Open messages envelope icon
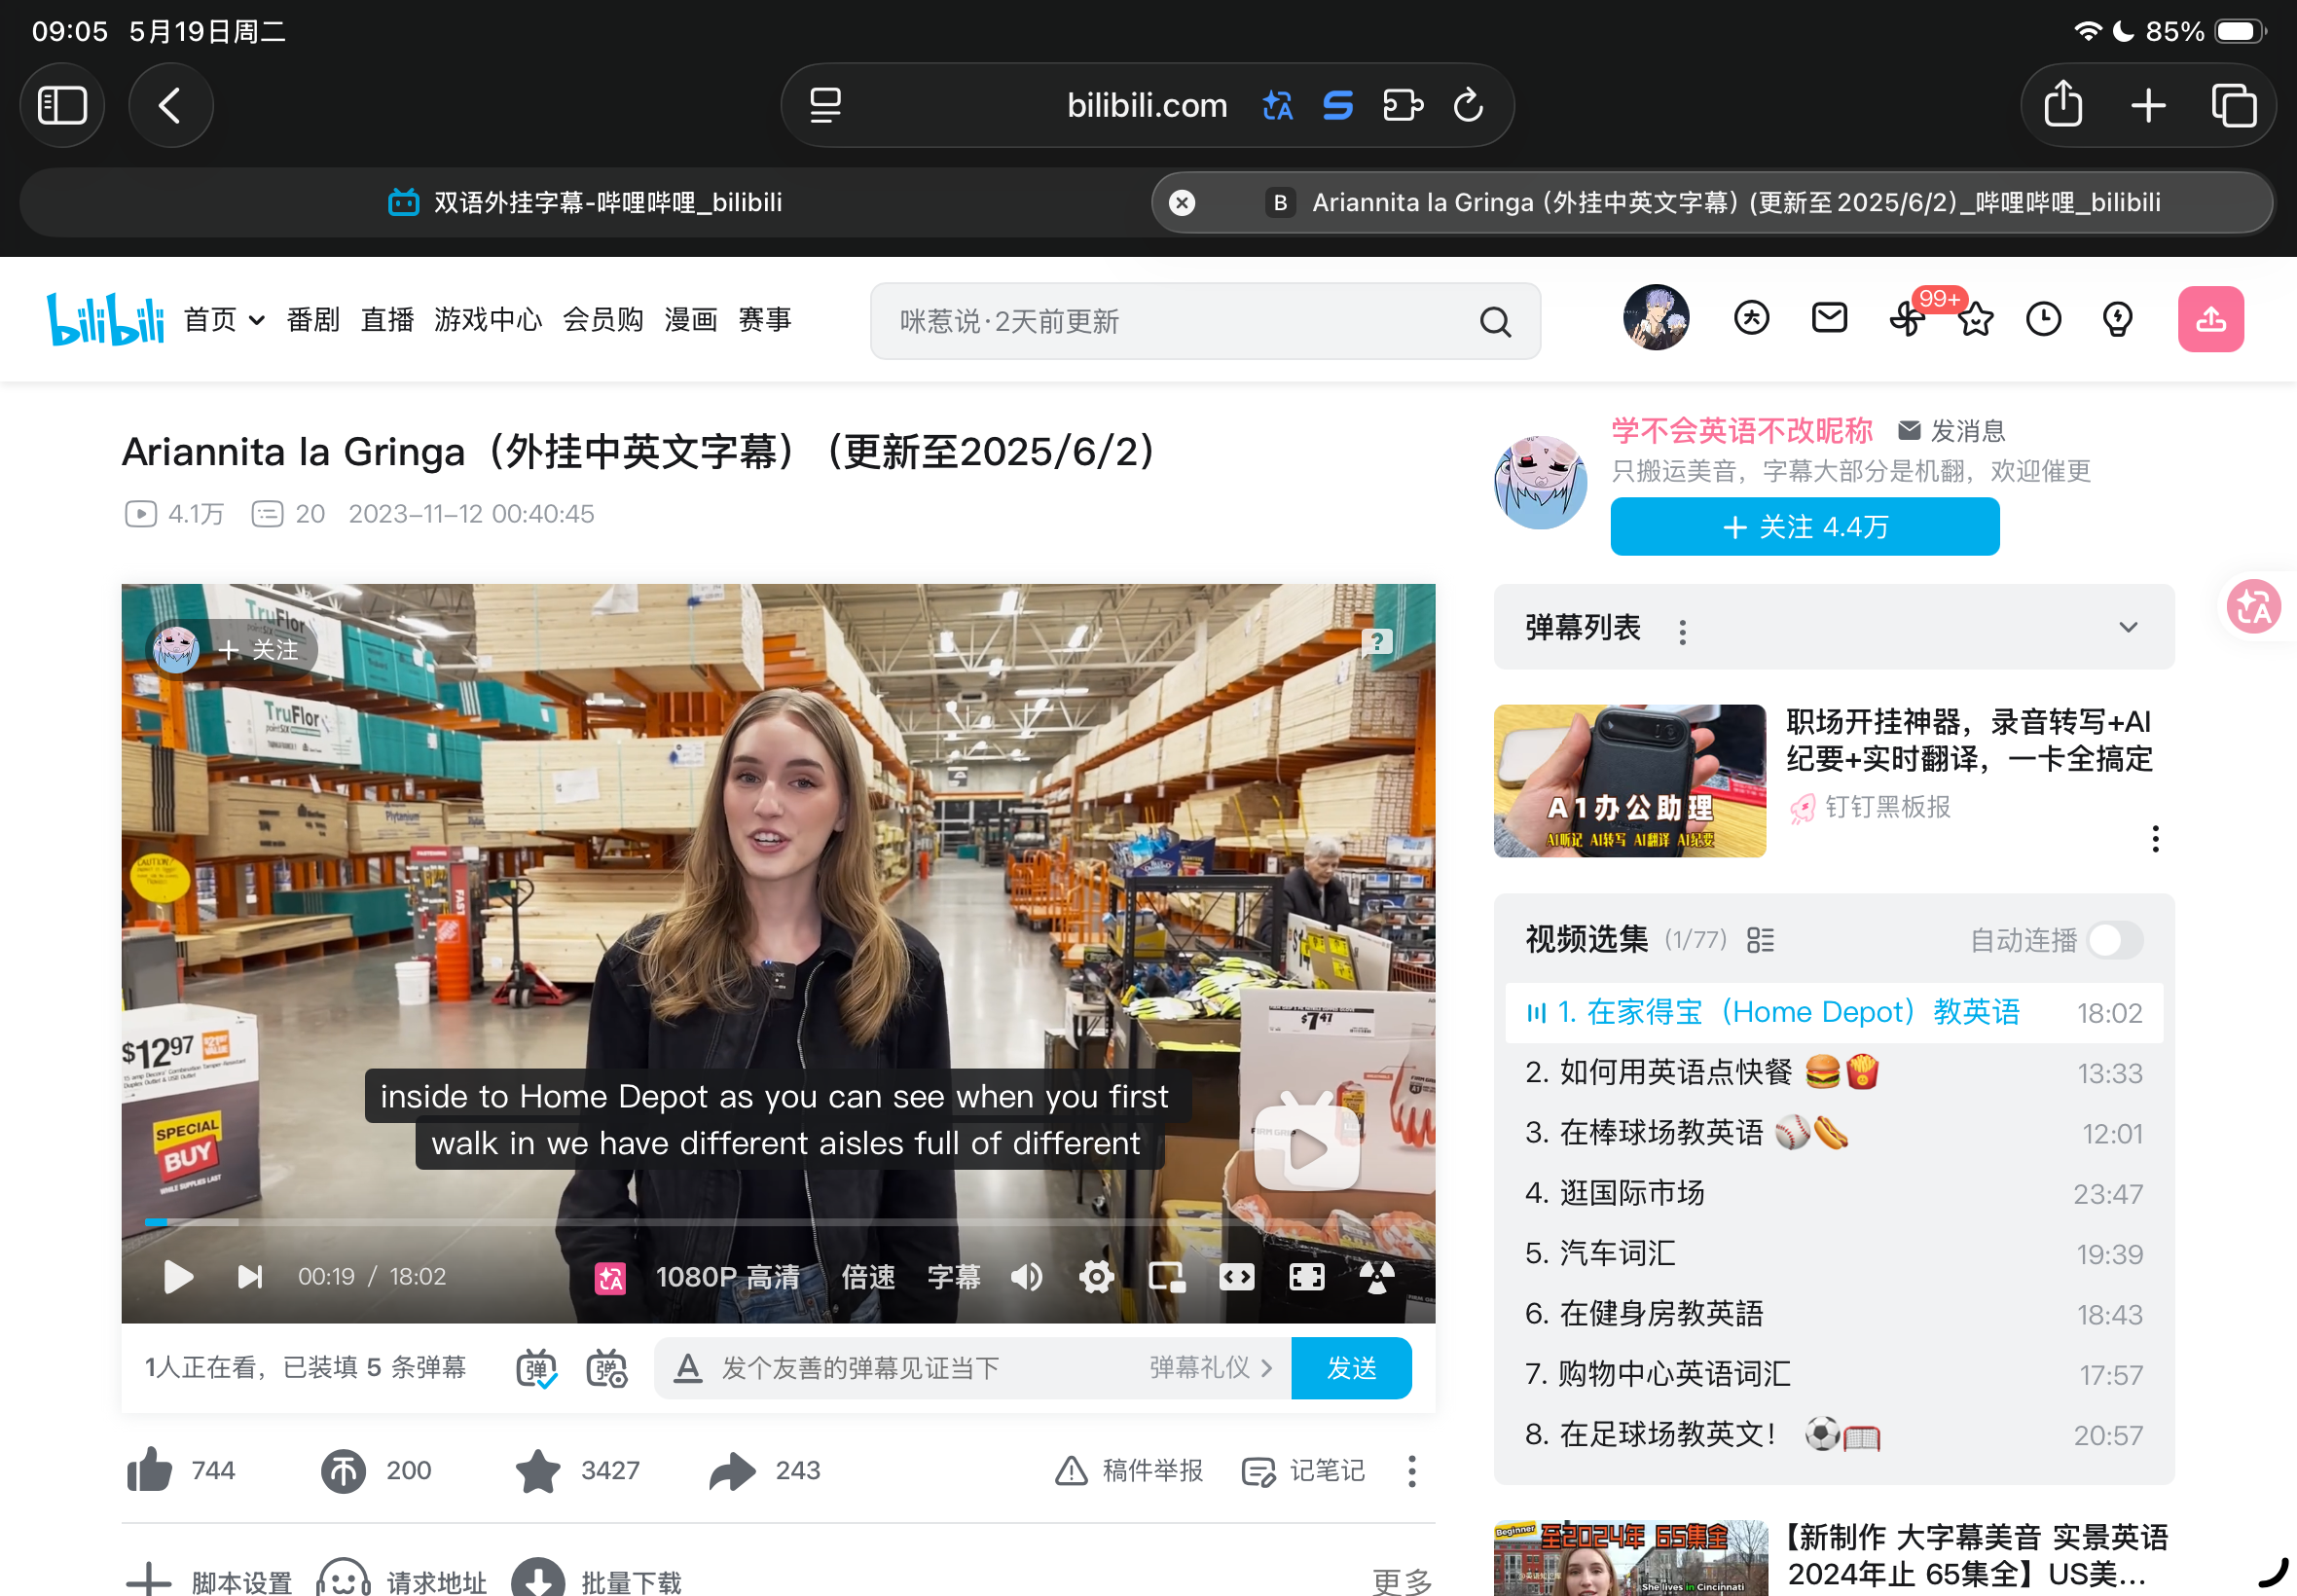The width and height of the screenshot is (2297, 1596). click(x=1829, y=318)
